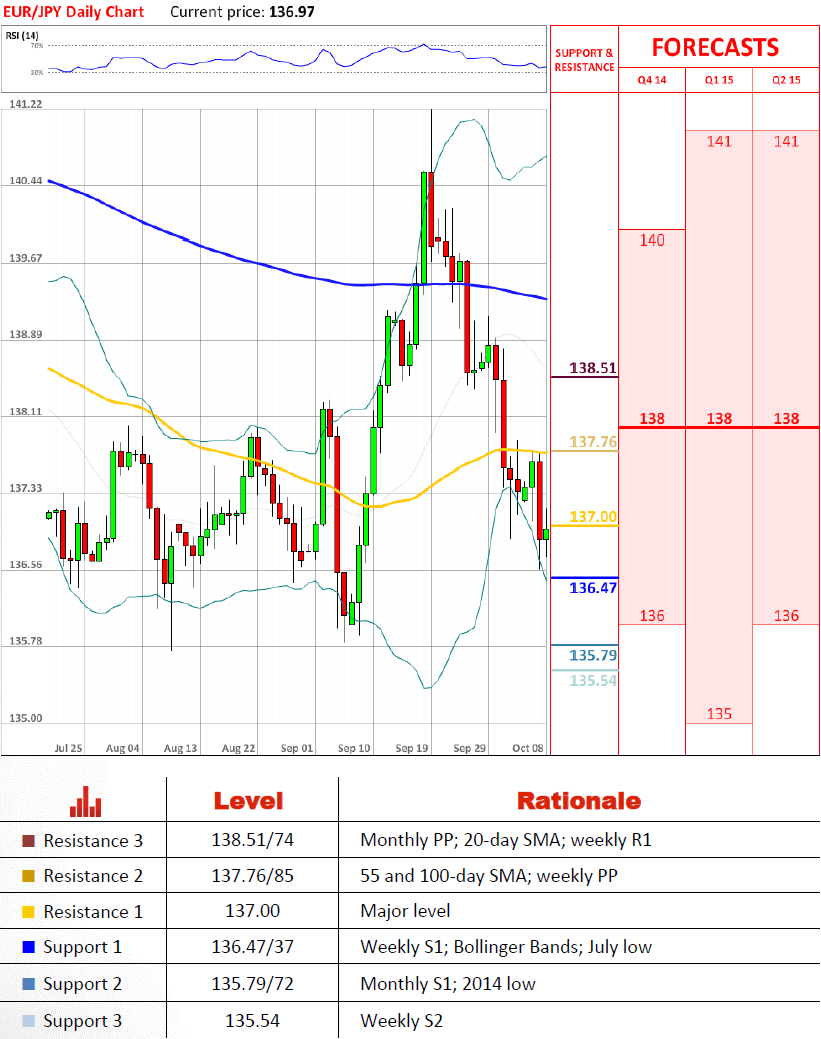Image resolution: width=821 pixels, height=1039 pixels.
Task: Click the Resistance 2 orange color swatch
Action: tap(28, 876)
